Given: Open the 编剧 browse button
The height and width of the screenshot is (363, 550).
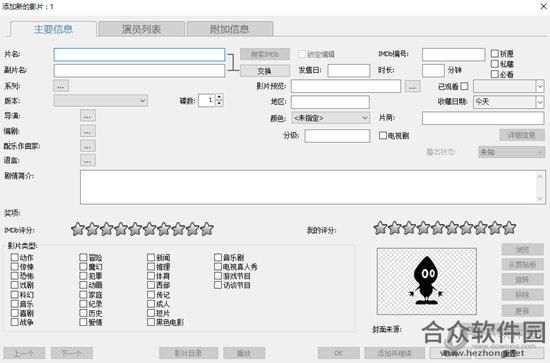Looking at the screenshot, I should (88, 131).
